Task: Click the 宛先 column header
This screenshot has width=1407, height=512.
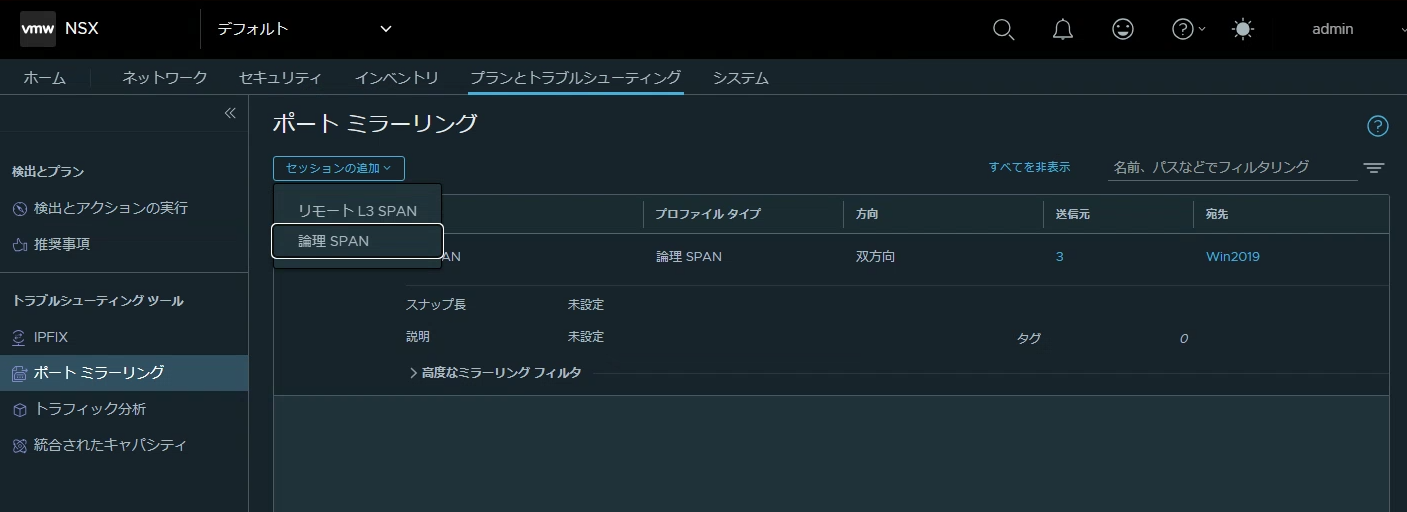Action: (x=1217, y=214)
